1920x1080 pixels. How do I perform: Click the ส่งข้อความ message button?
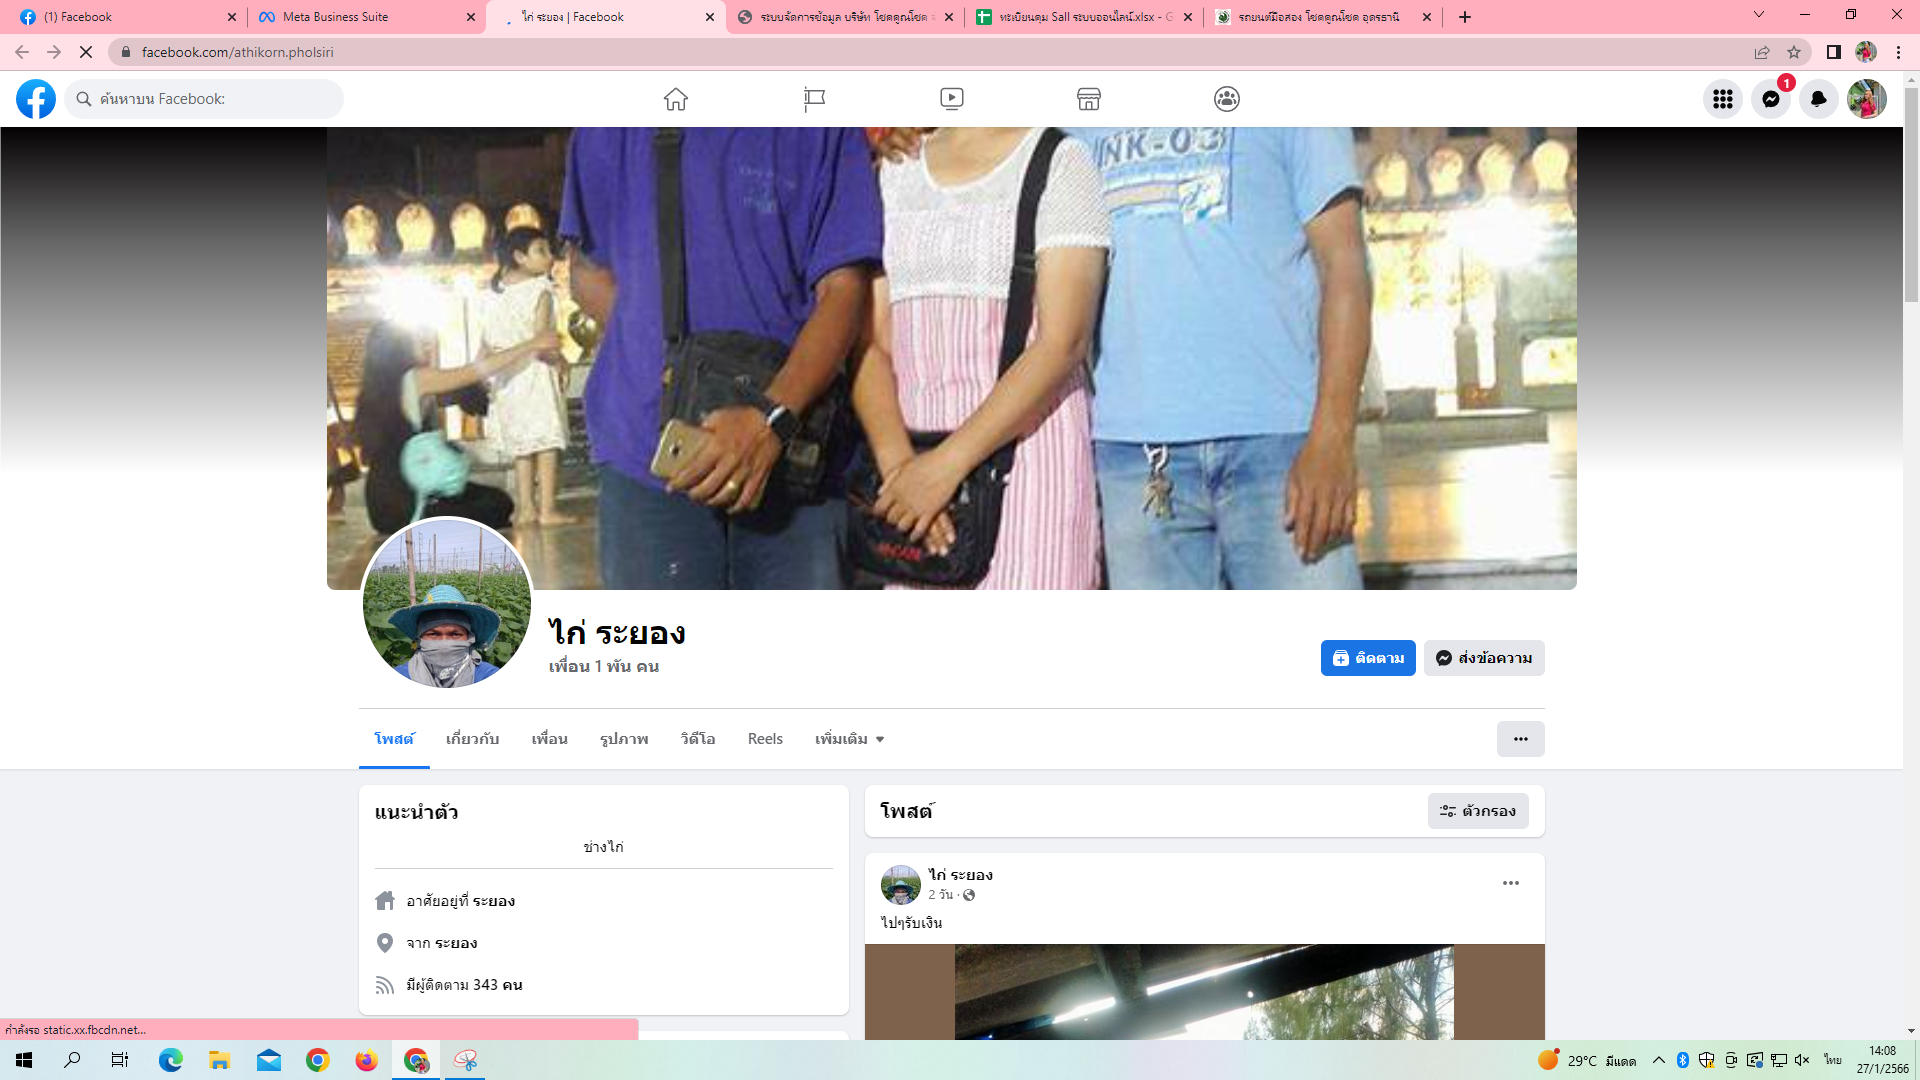(1484, 658)
